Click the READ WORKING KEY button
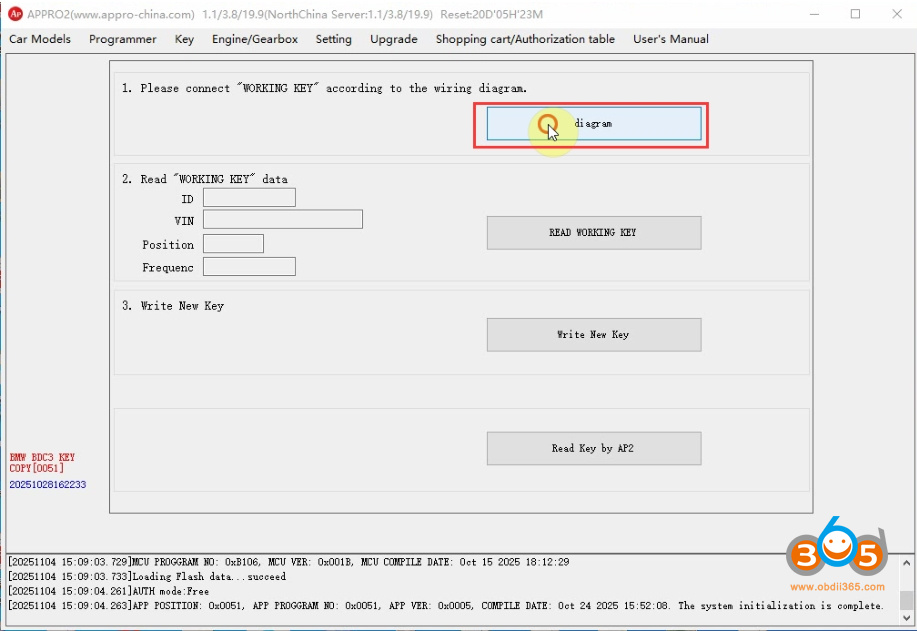The width and height of the screenshot is (917, 631). coord(593,232)
